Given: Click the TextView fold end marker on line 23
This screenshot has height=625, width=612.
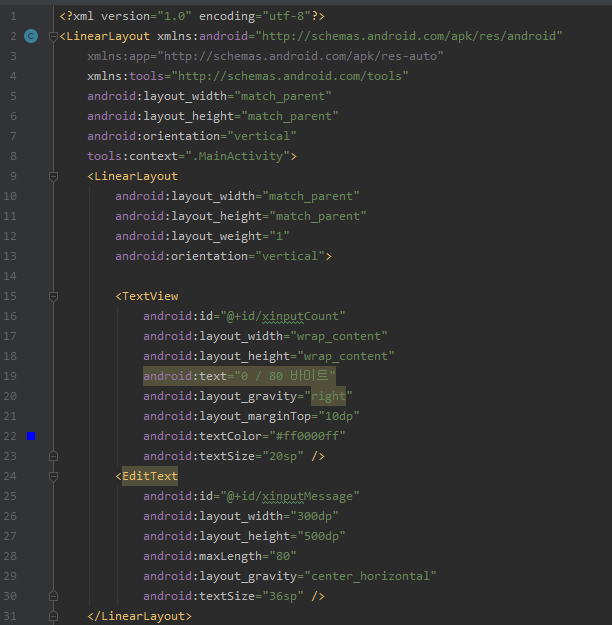Looking at the screenshot, I should pos(53,456).
